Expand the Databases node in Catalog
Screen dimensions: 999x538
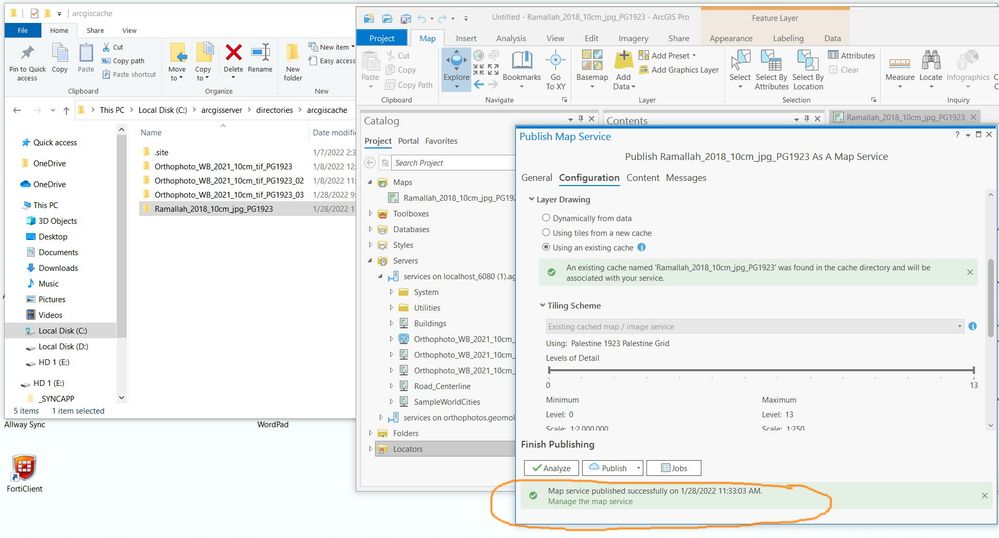click(x=370, y=229)
